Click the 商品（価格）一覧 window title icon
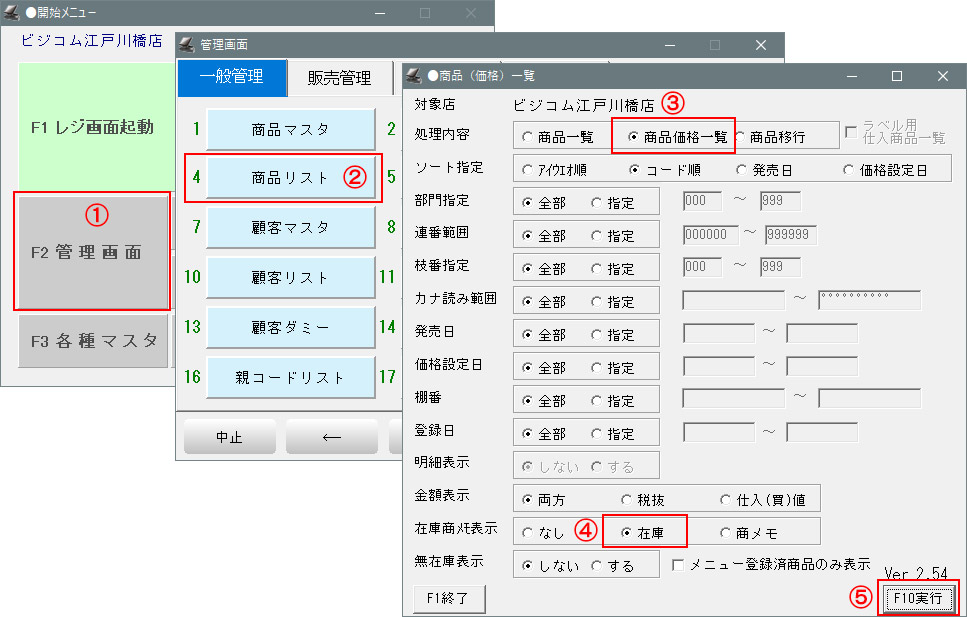Screen dimensions: 967x617 click(x=414, y=75)
